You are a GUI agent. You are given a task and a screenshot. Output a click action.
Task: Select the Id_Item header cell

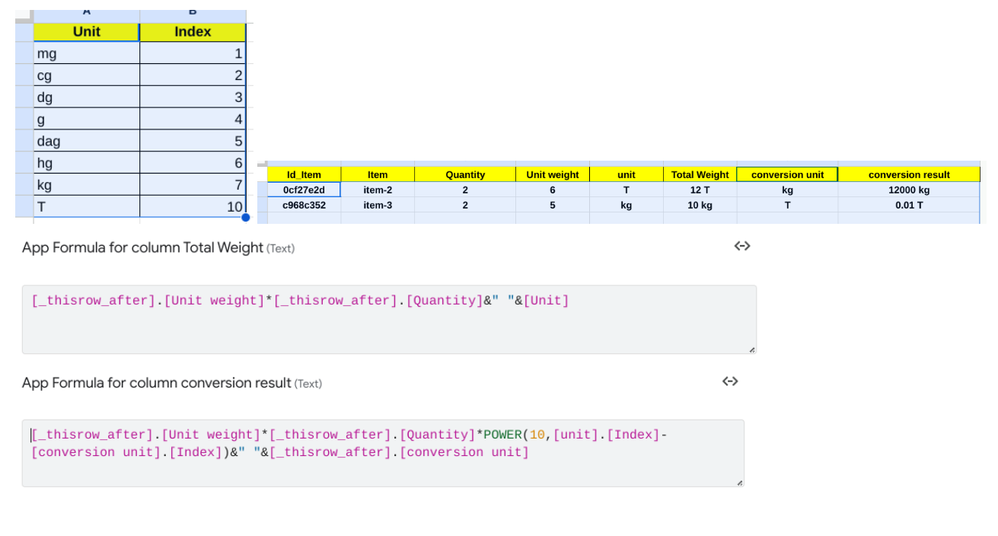304,174
